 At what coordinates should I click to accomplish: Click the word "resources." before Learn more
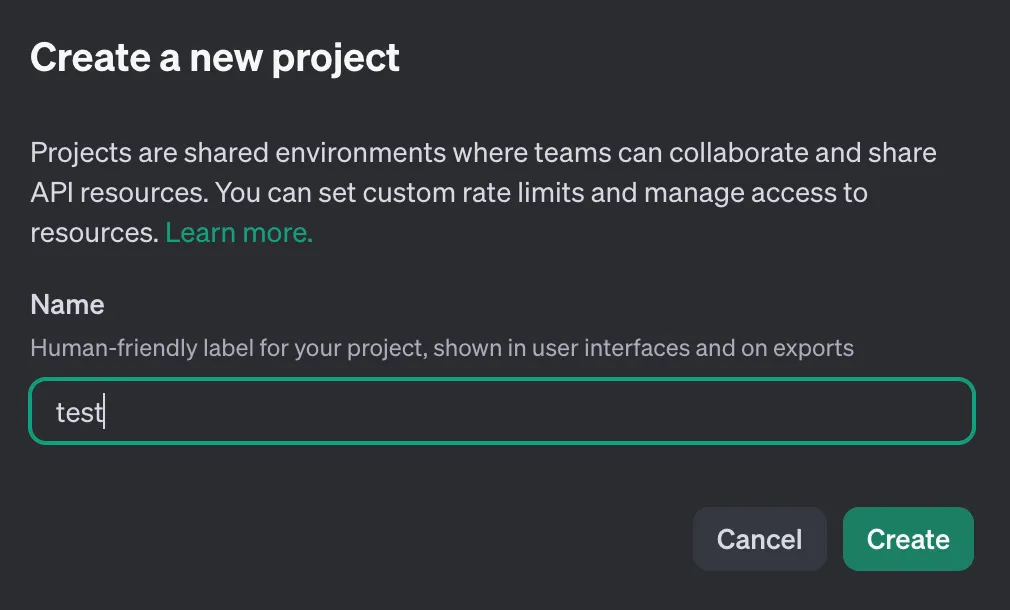(94, 233)
